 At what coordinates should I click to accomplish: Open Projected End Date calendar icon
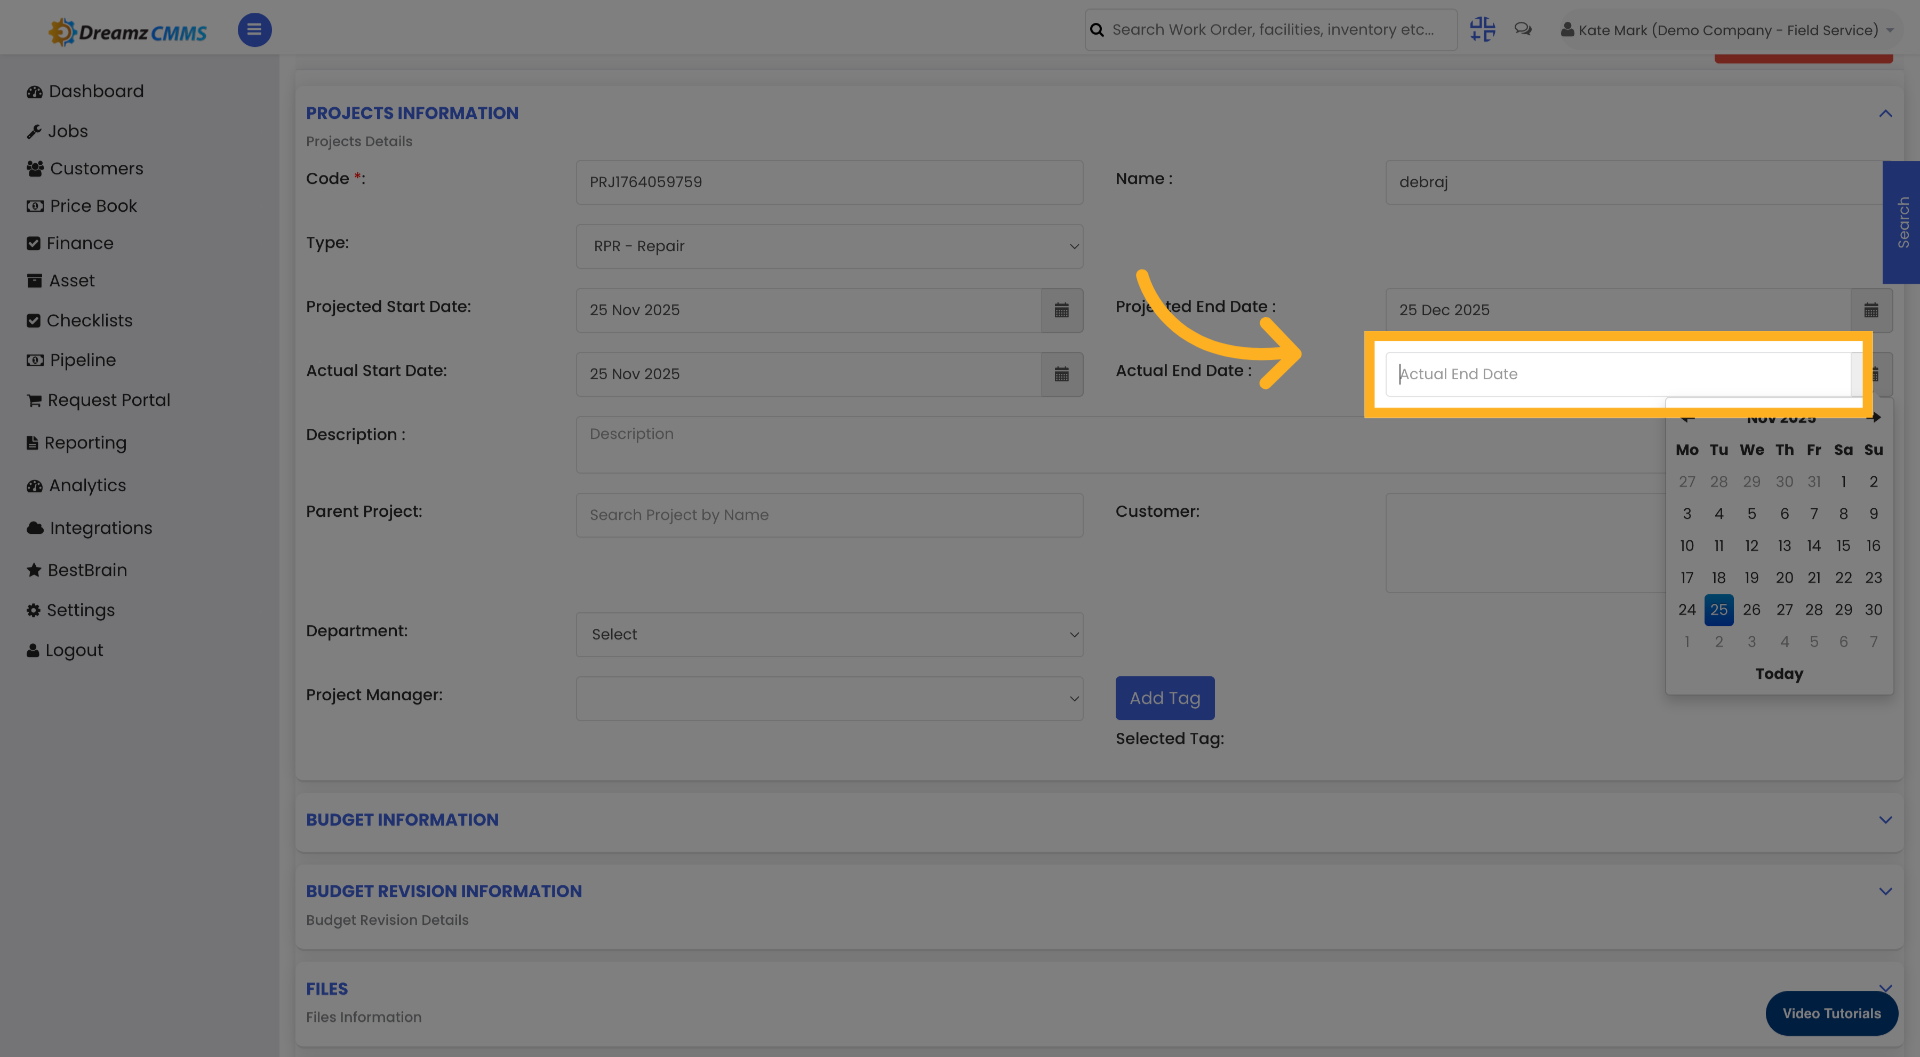click(1871, 310)
